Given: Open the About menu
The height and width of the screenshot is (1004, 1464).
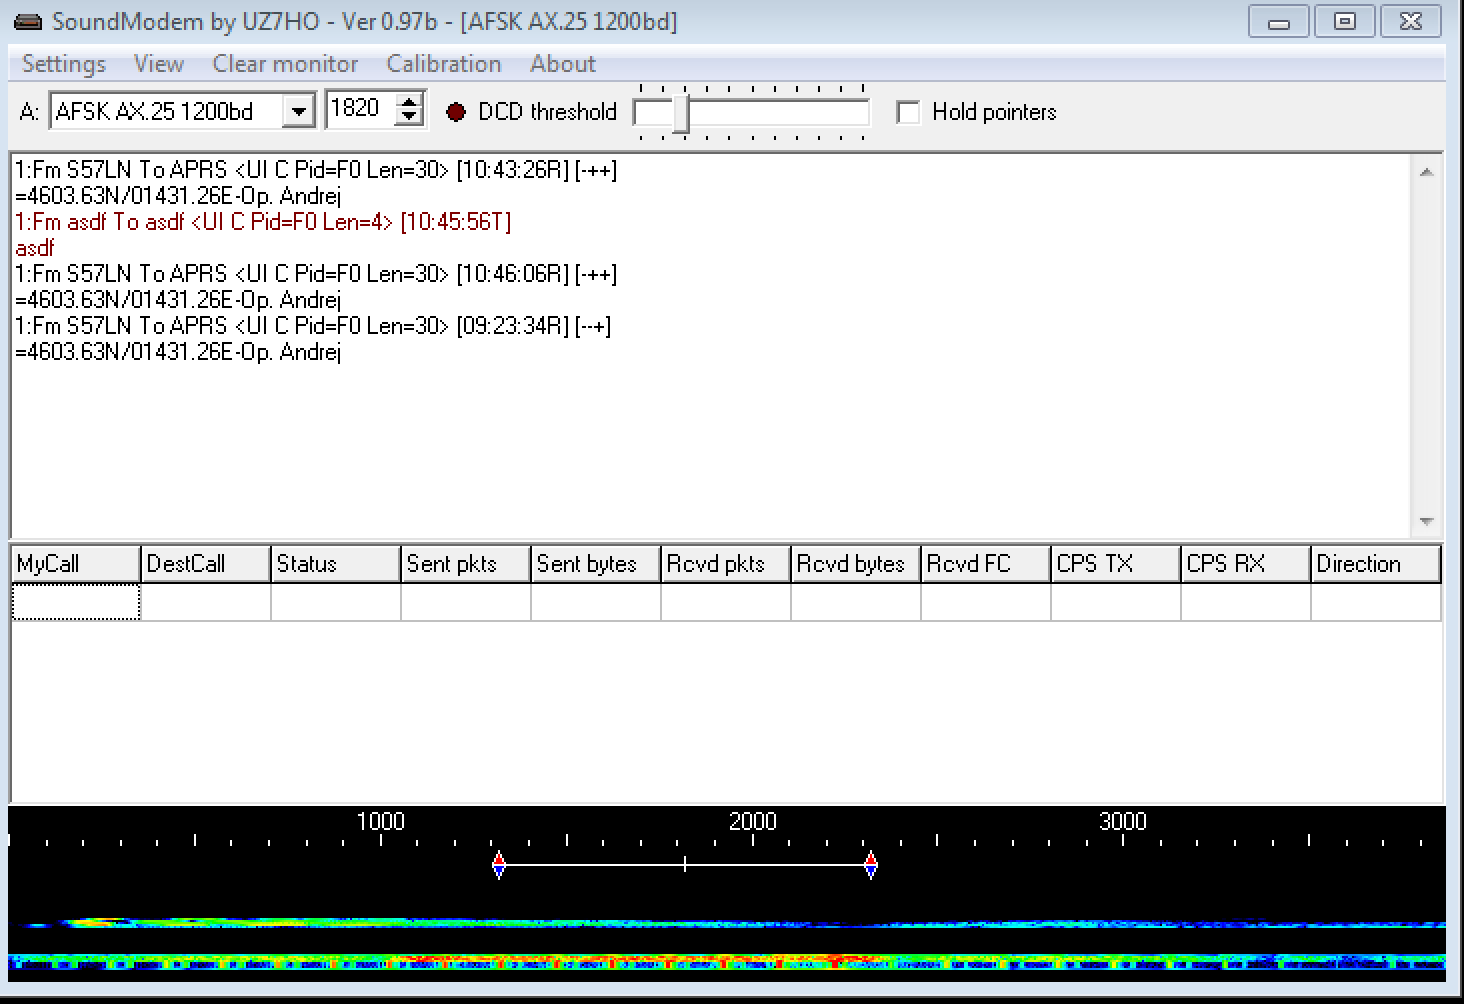Looking at the screenshot, I should click(x=563, y=64).
